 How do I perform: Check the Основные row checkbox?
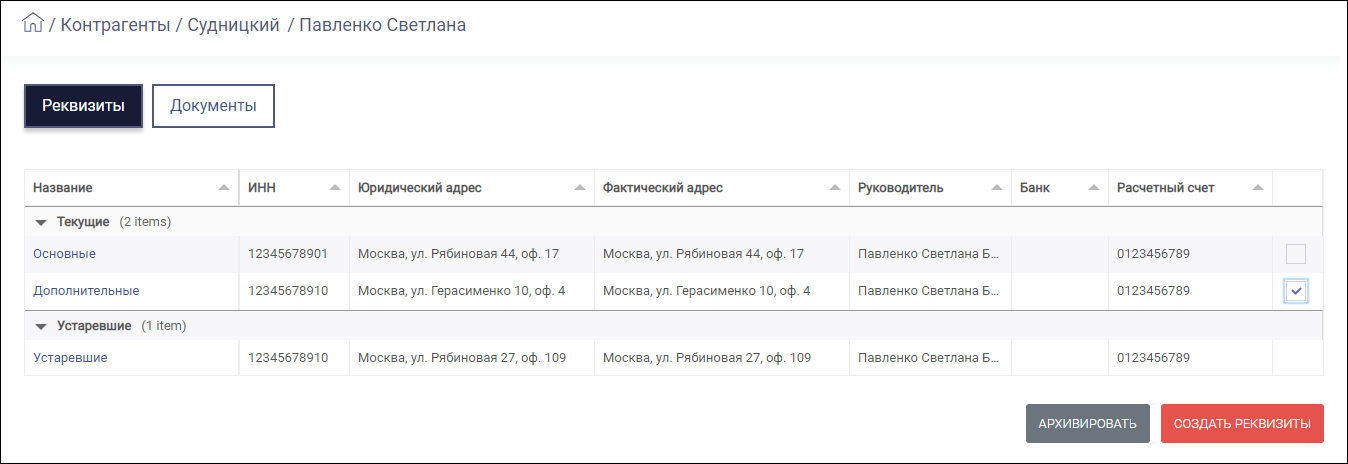(x=1296, y=254)
